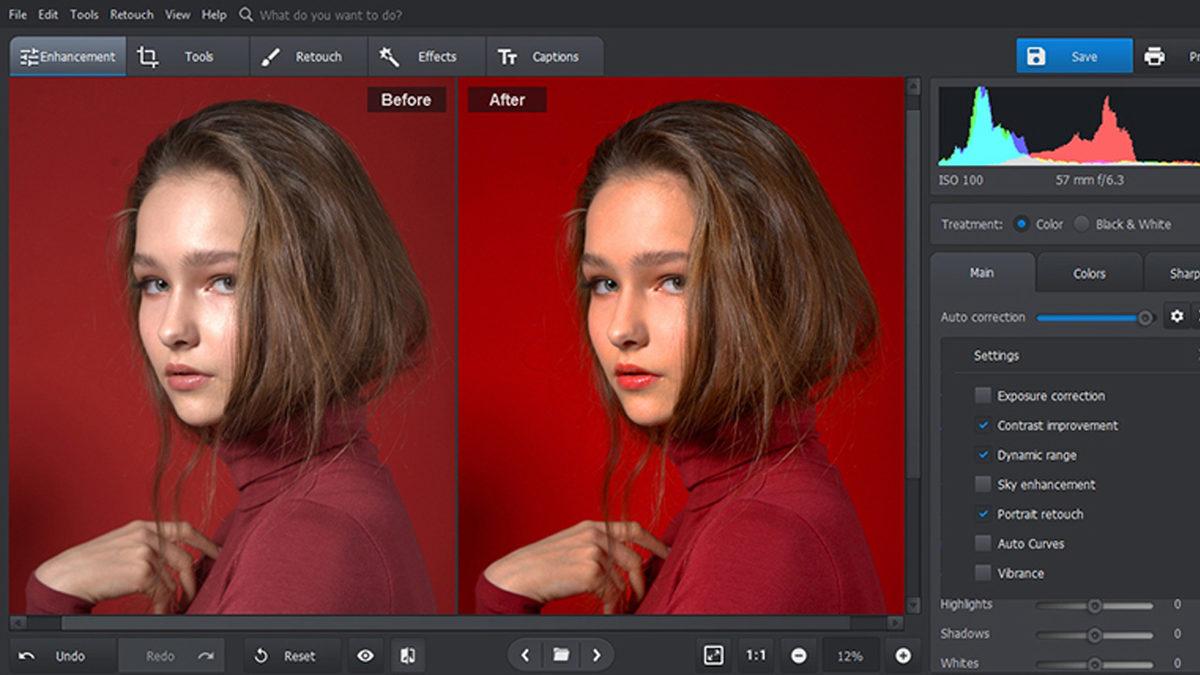Click the fit-to-screen zoom icon
The image size is (1200, 675).
[714, 655]
